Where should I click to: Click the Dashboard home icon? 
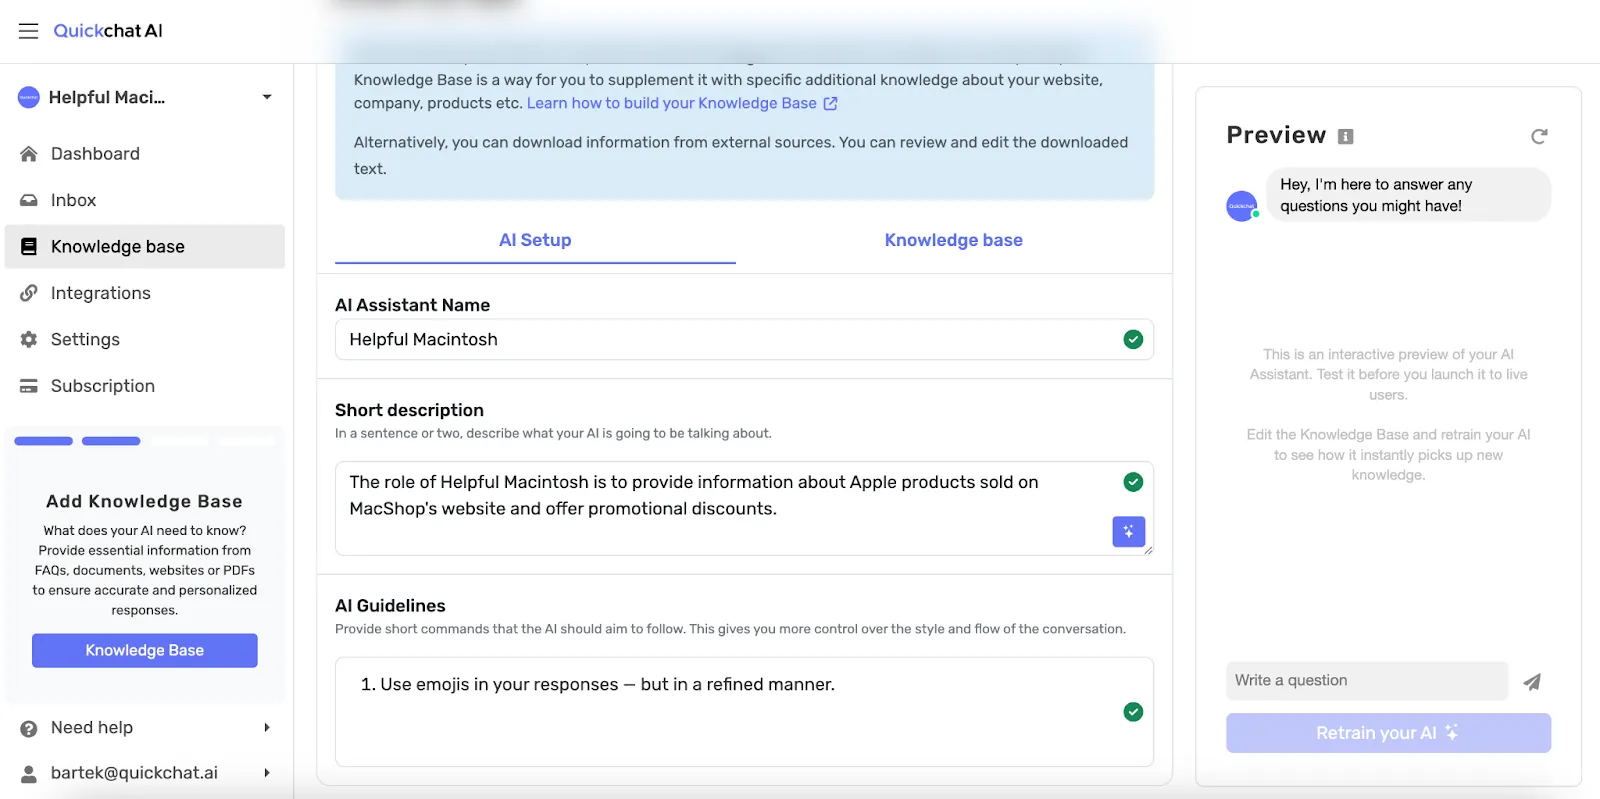click(x=29, y=154)
